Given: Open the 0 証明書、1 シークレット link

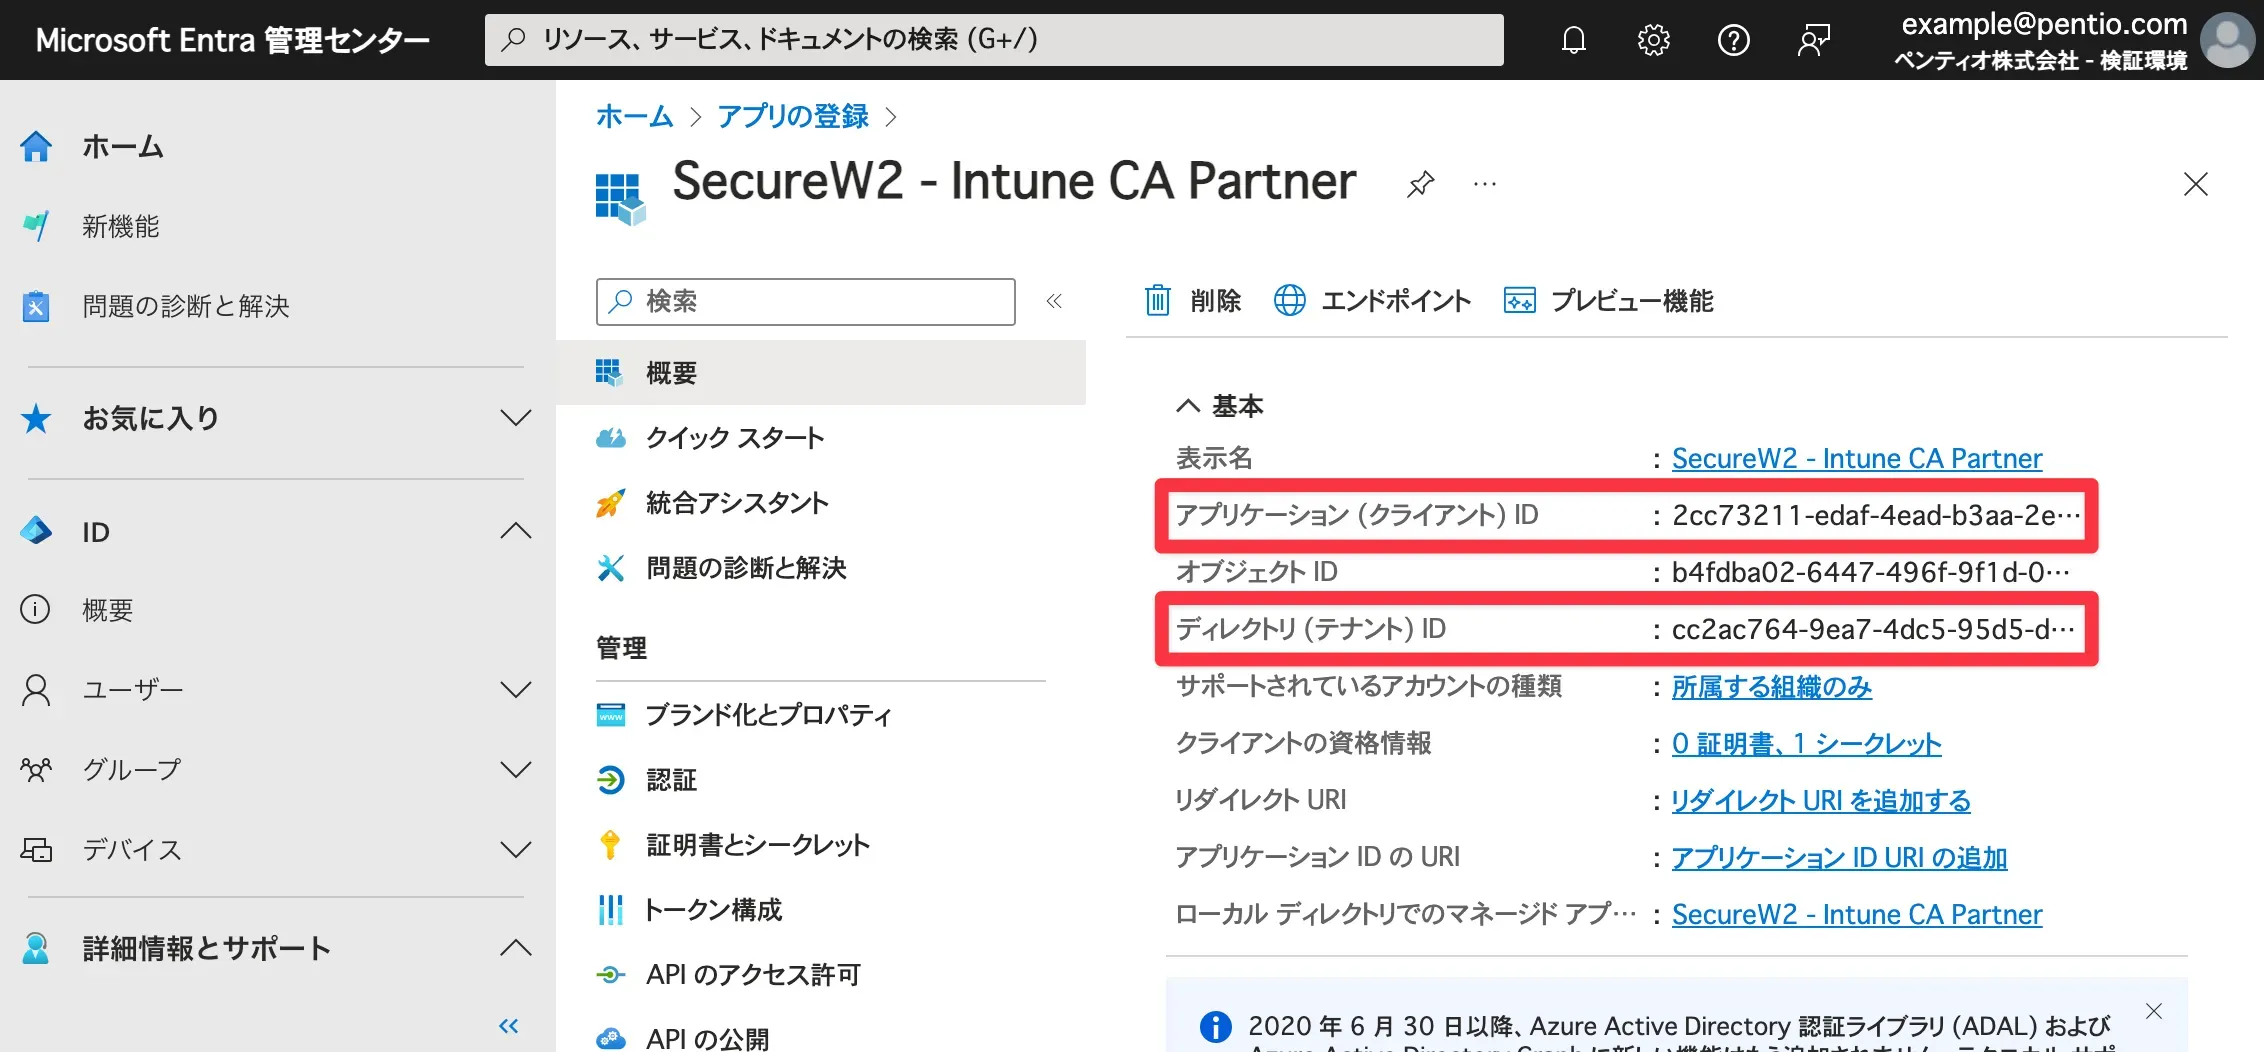Looking at the screenshot, I should tap(1806, 744).
